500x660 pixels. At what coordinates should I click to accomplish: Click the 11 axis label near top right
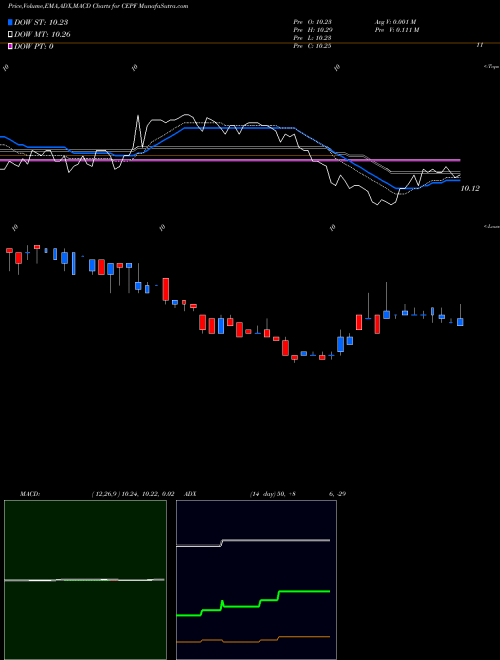point(479,45)
